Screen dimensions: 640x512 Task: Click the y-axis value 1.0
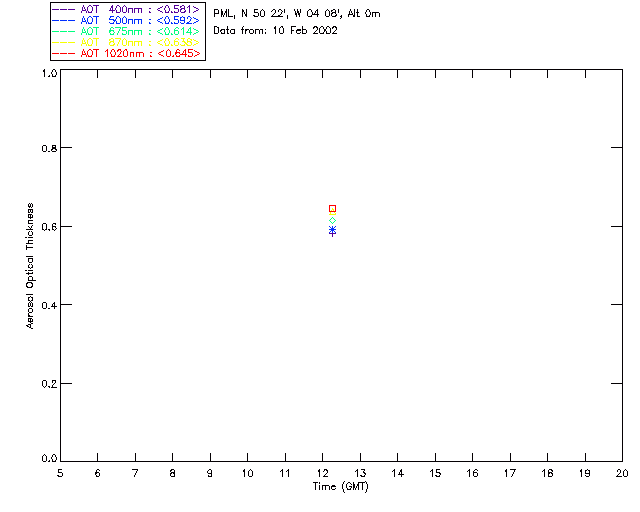[x=49, y=73]
